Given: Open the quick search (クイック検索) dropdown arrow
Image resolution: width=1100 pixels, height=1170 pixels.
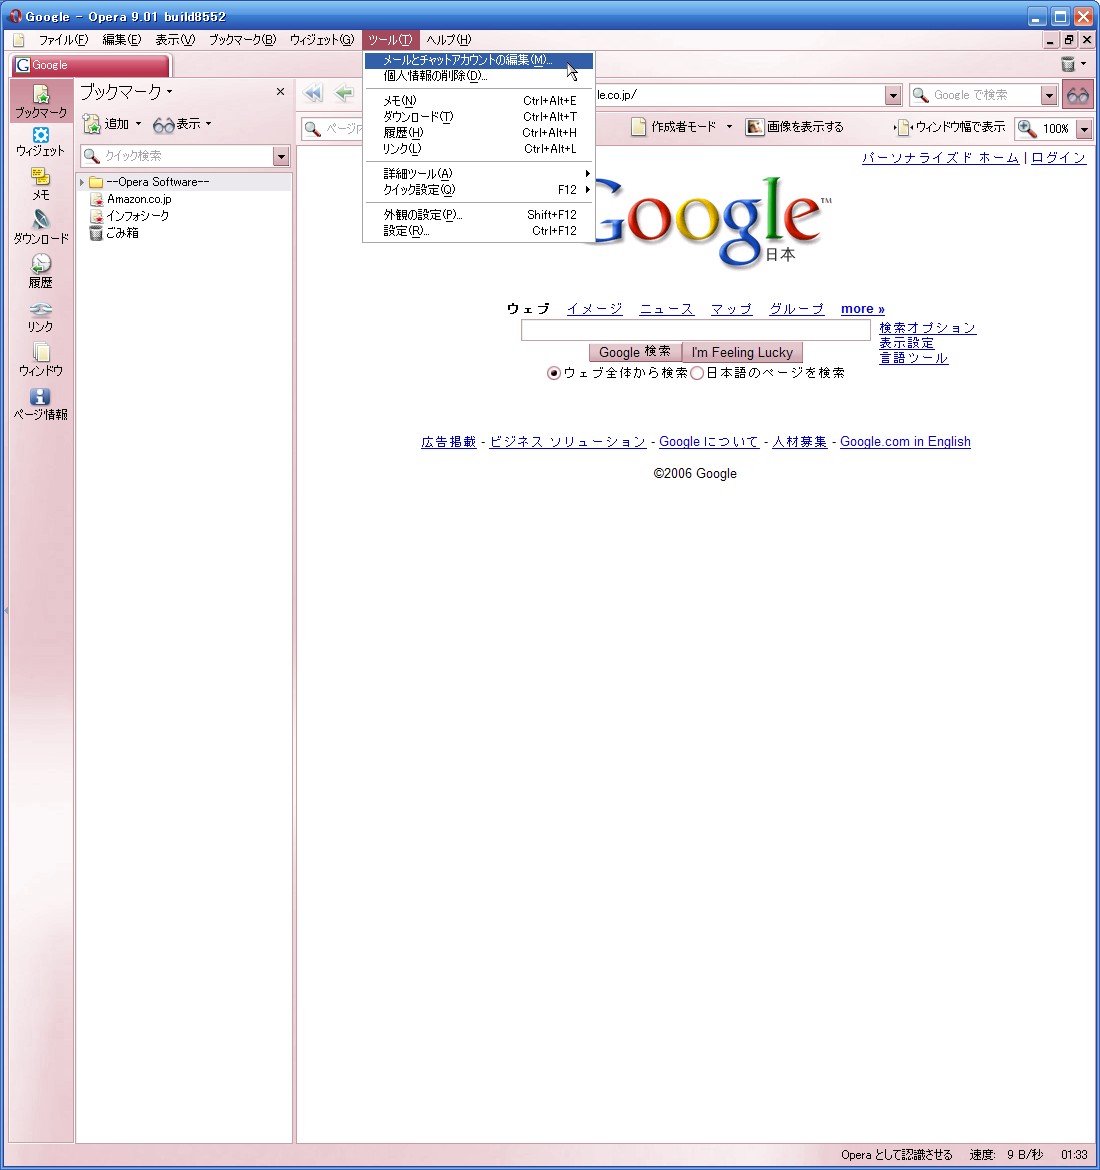Looking at the screenshot, I should point(281,156).
